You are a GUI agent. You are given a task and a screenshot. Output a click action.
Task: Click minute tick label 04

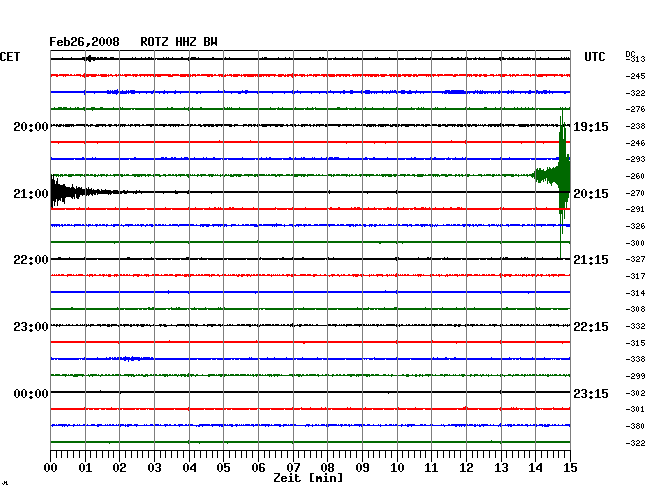point(189,468)
